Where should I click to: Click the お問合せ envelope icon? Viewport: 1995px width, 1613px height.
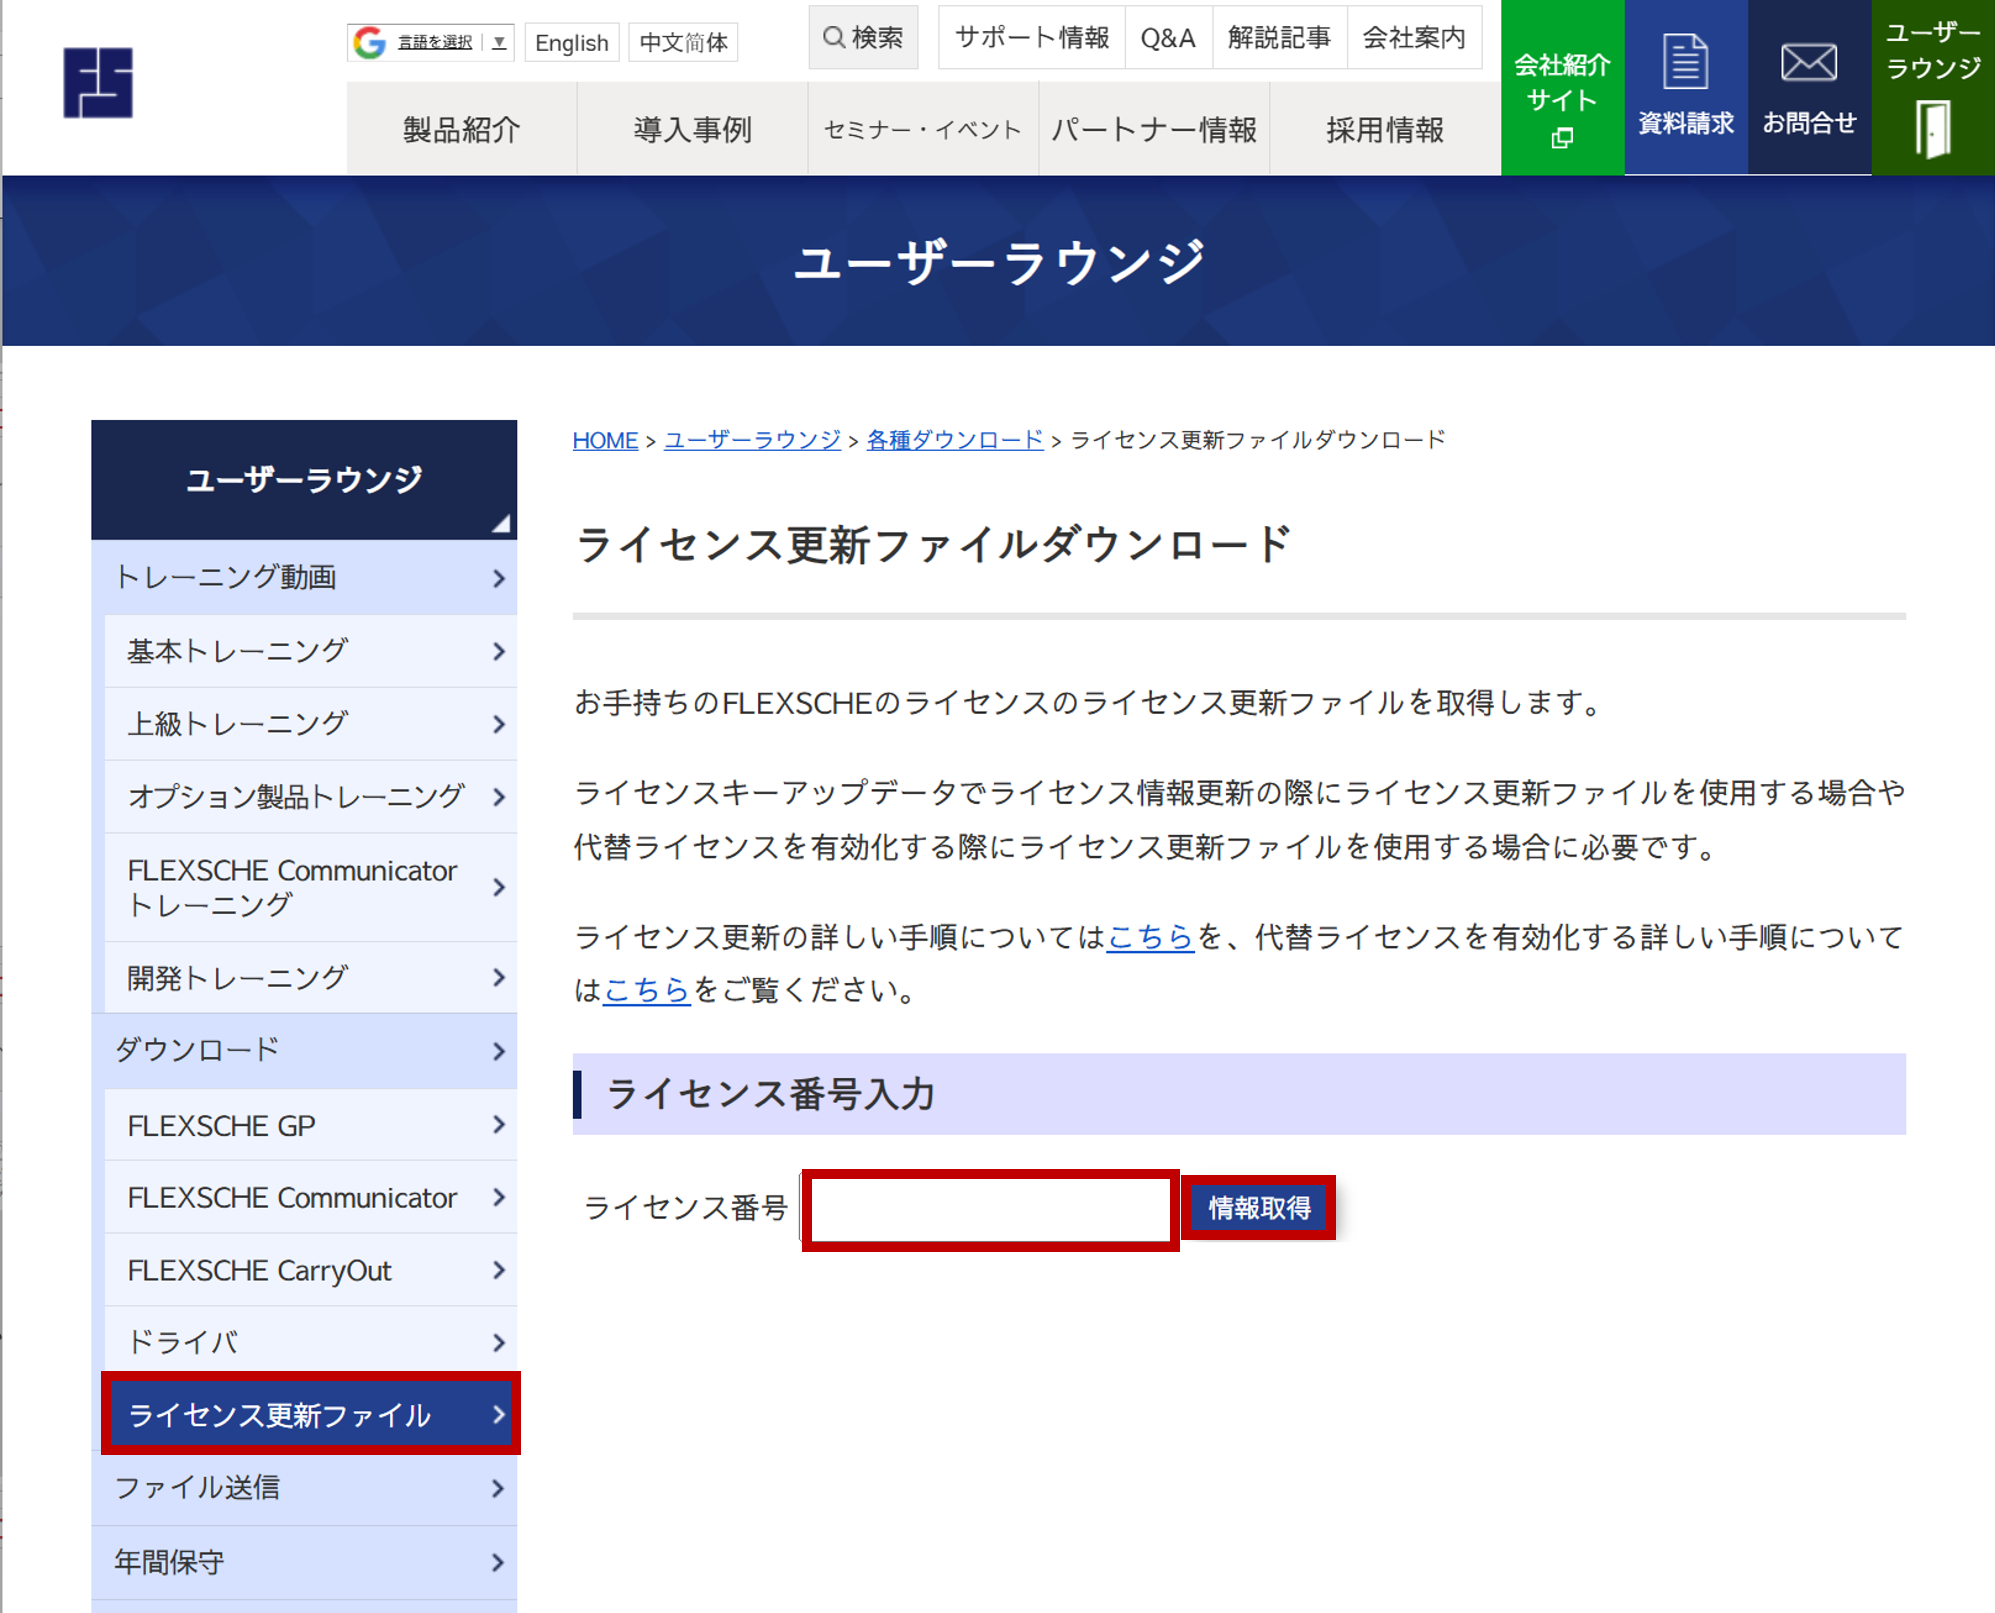click(x=1808, y=63)
